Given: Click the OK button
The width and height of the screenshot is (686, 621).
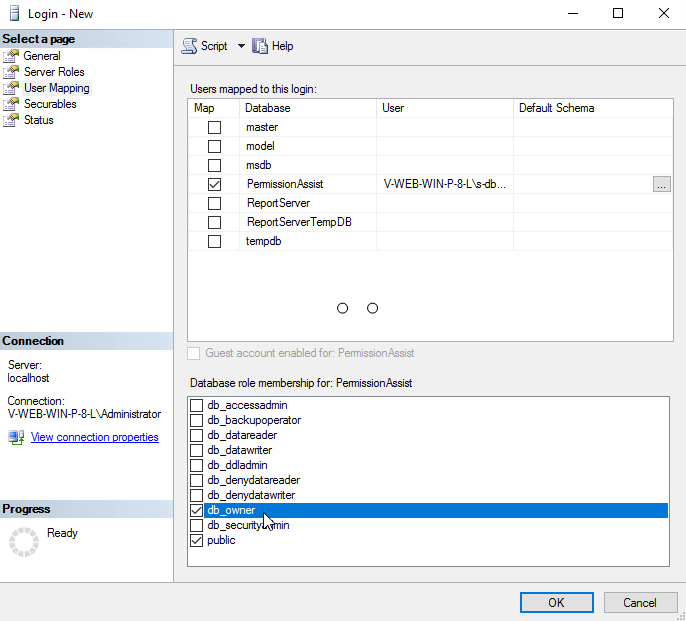Looking at the screenshot, I should pyautogui.click(x=556, y=603).
